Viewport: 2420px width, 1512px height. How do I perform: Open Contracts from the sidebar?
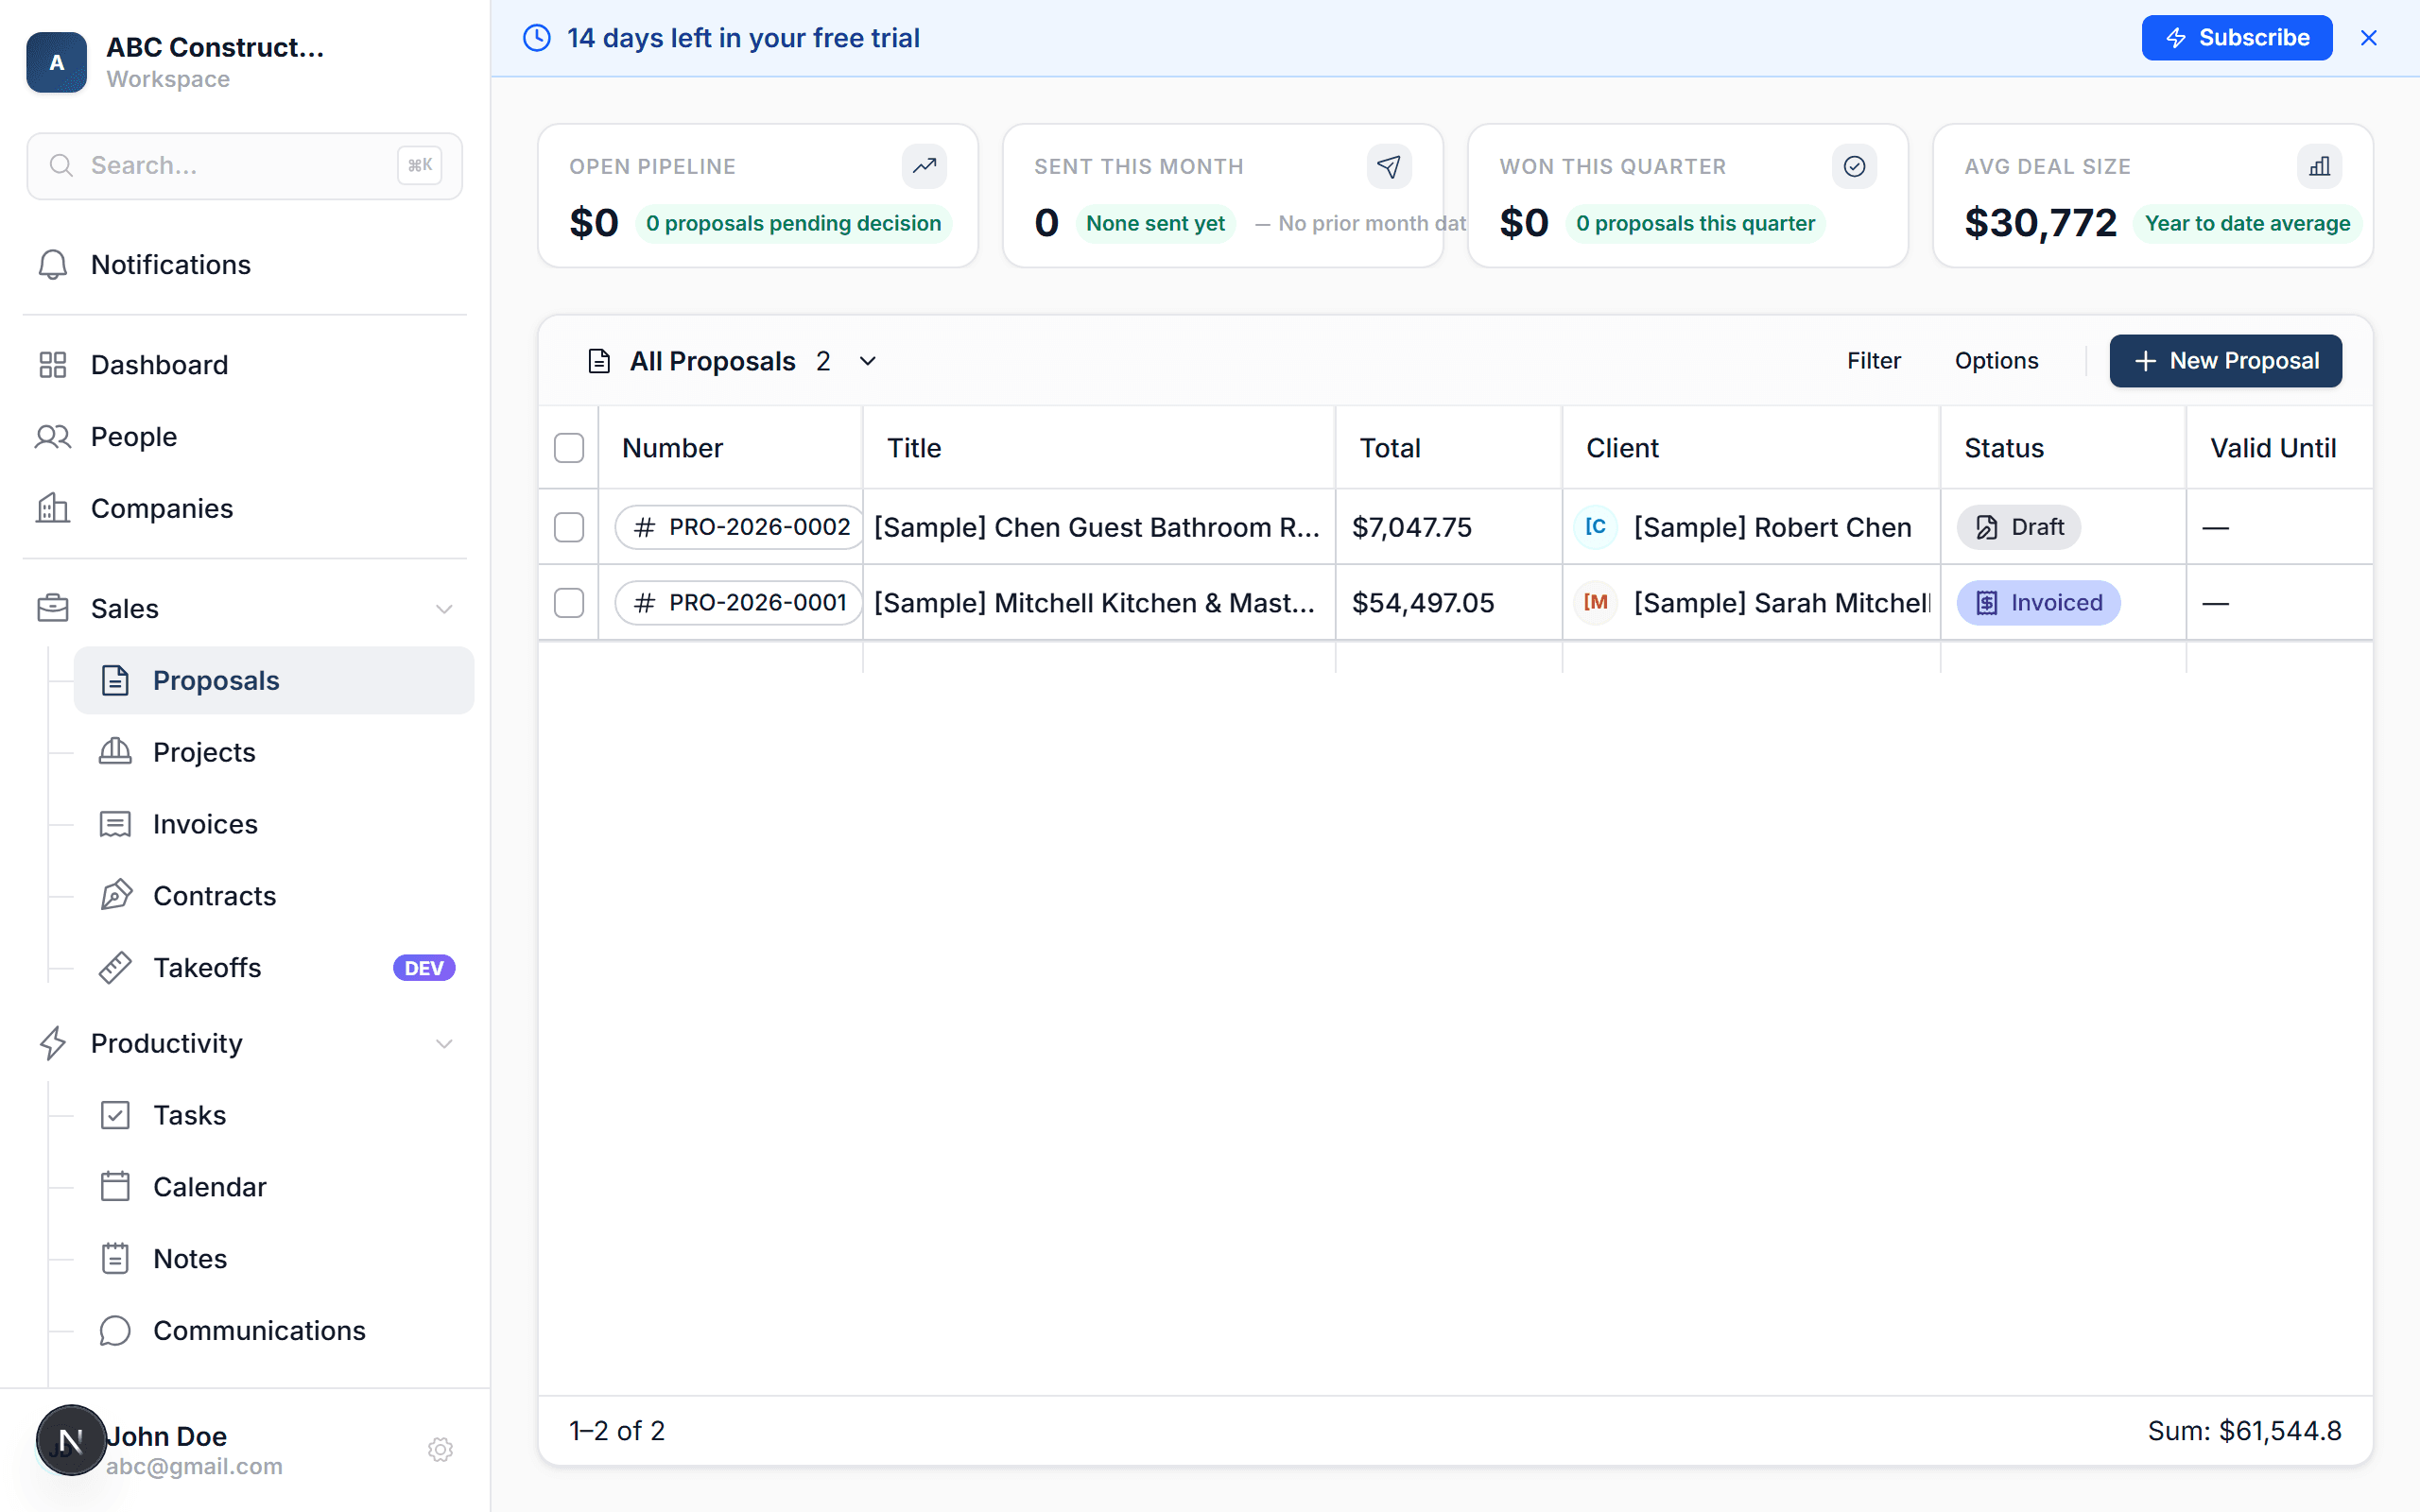(x=214, y=895)
